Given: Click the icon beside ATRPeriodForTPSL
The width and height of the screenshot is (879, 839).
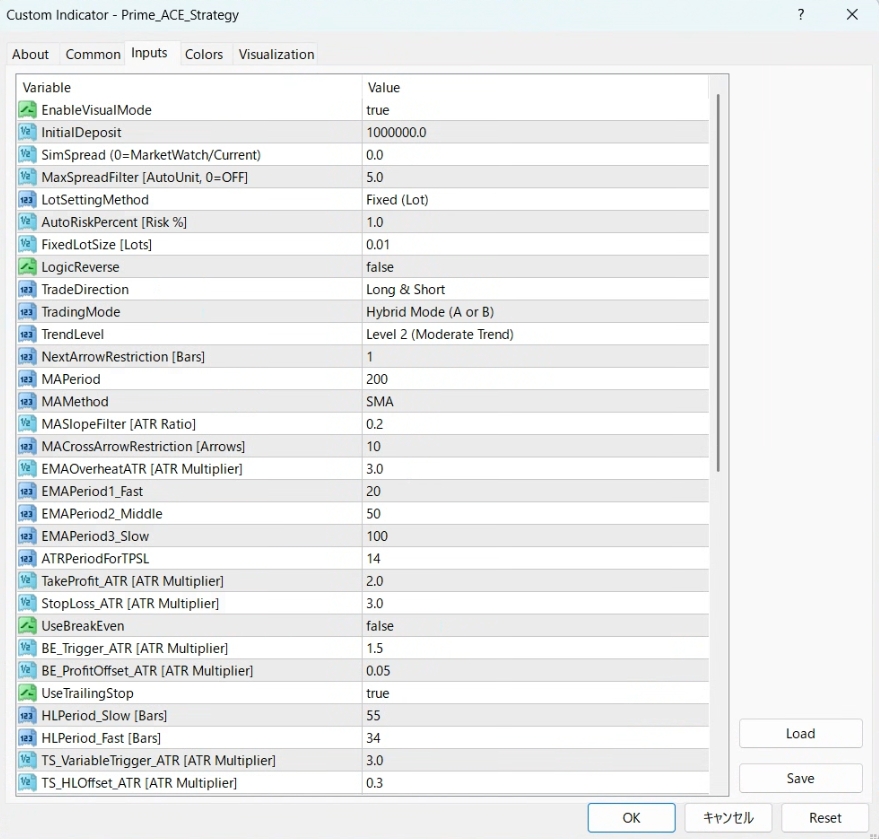Looking at the screenshot, I should point(27,558).
